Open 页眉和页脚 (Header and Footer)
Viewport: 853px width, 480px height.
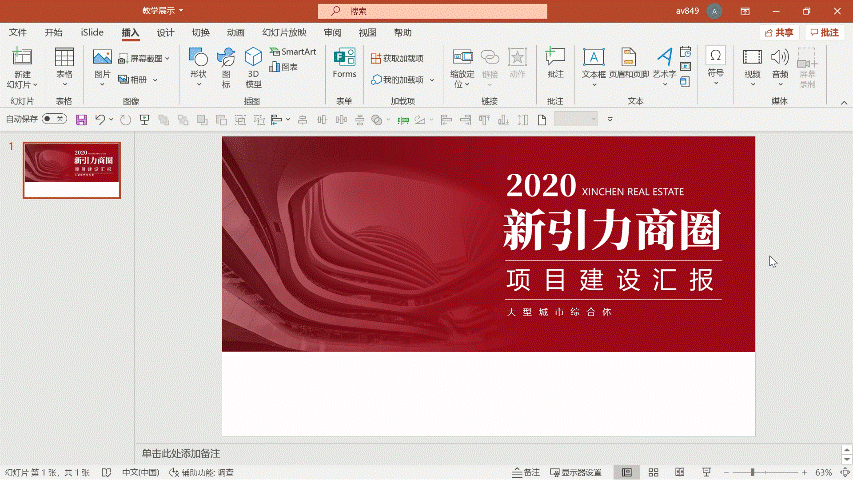click(629, 63)
